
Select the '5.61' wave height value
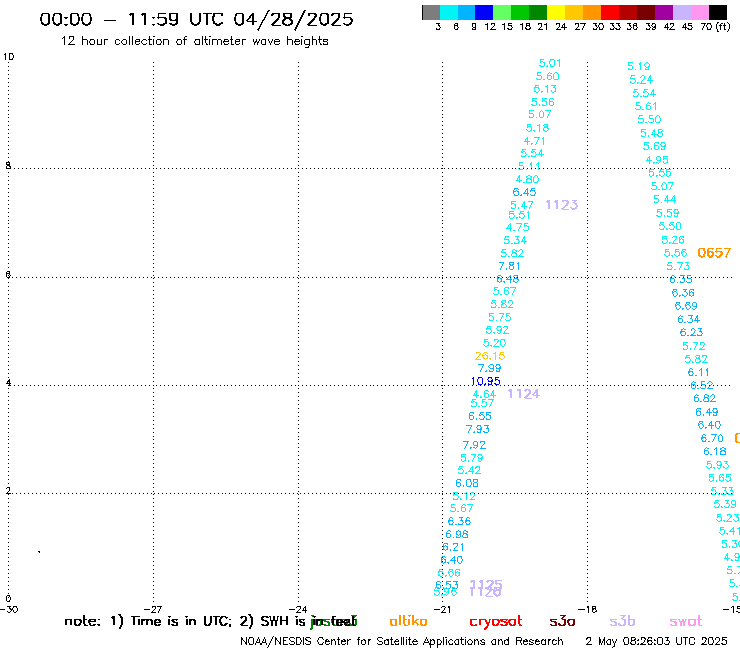[x=646, y=106]
